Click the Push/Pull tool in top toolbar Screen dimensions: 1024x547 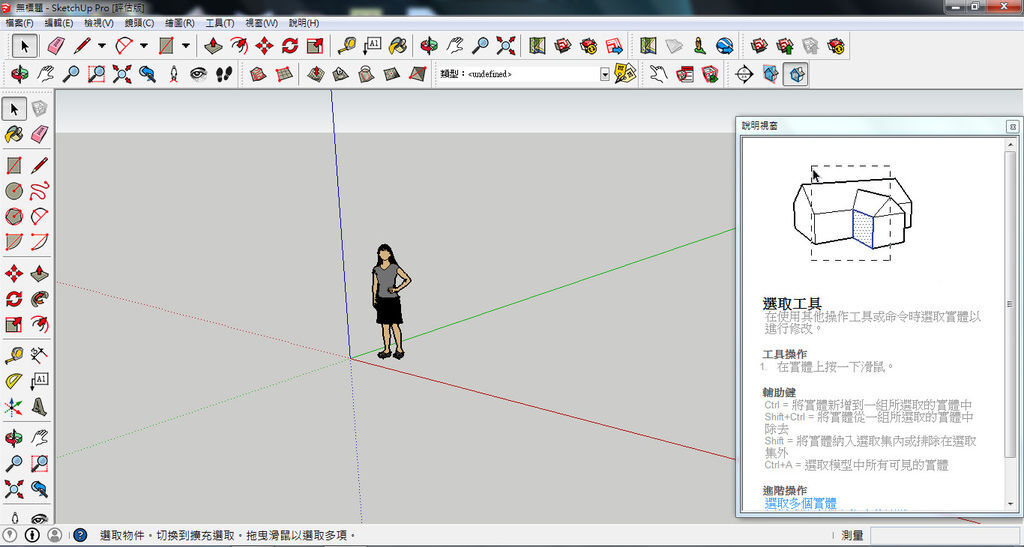click(x=213, y=46)
